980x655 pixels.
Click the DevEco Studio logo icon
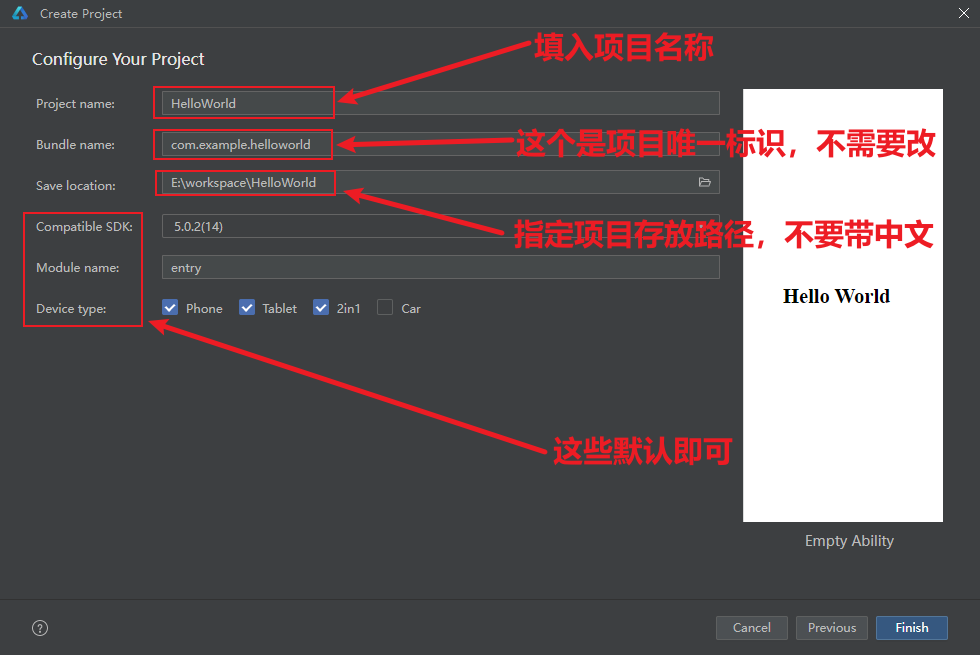20,13
